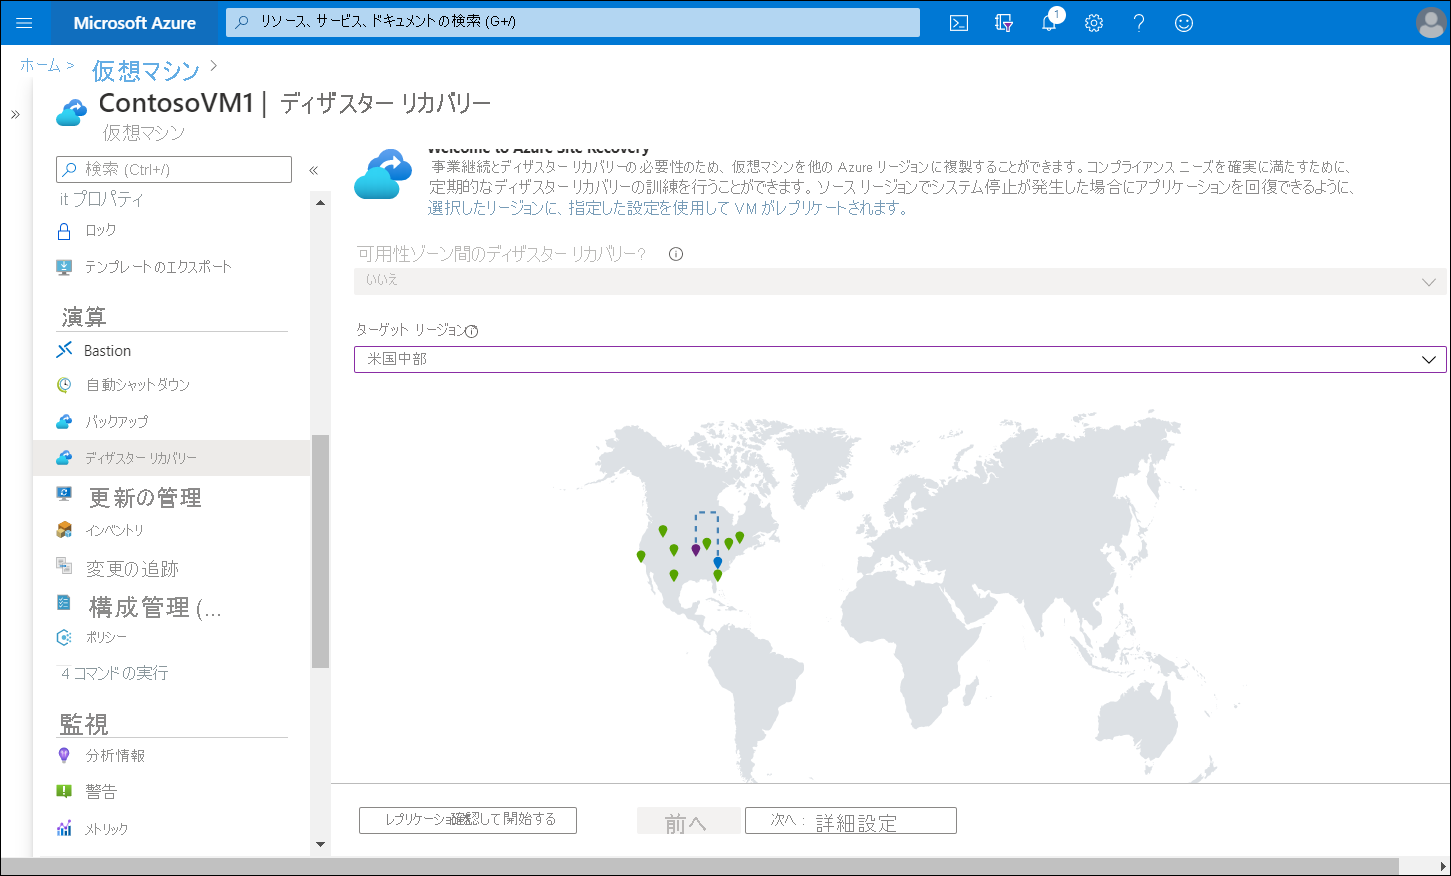The width and height of the screenshot is (1451, 876).
Task: Open Cloud Shell from the top bar
Action: point(959,23)
